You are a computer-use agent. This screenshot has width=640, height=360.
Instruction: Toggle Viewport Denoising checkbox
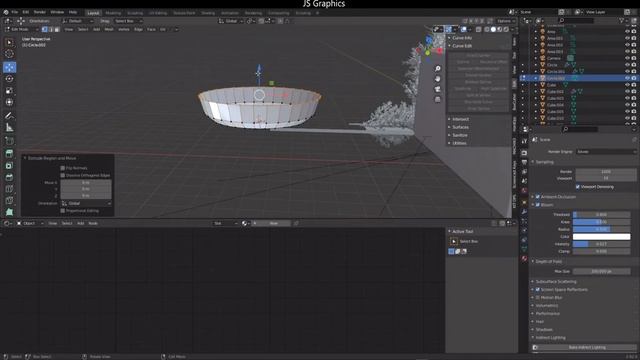click(x=578, y=187)
